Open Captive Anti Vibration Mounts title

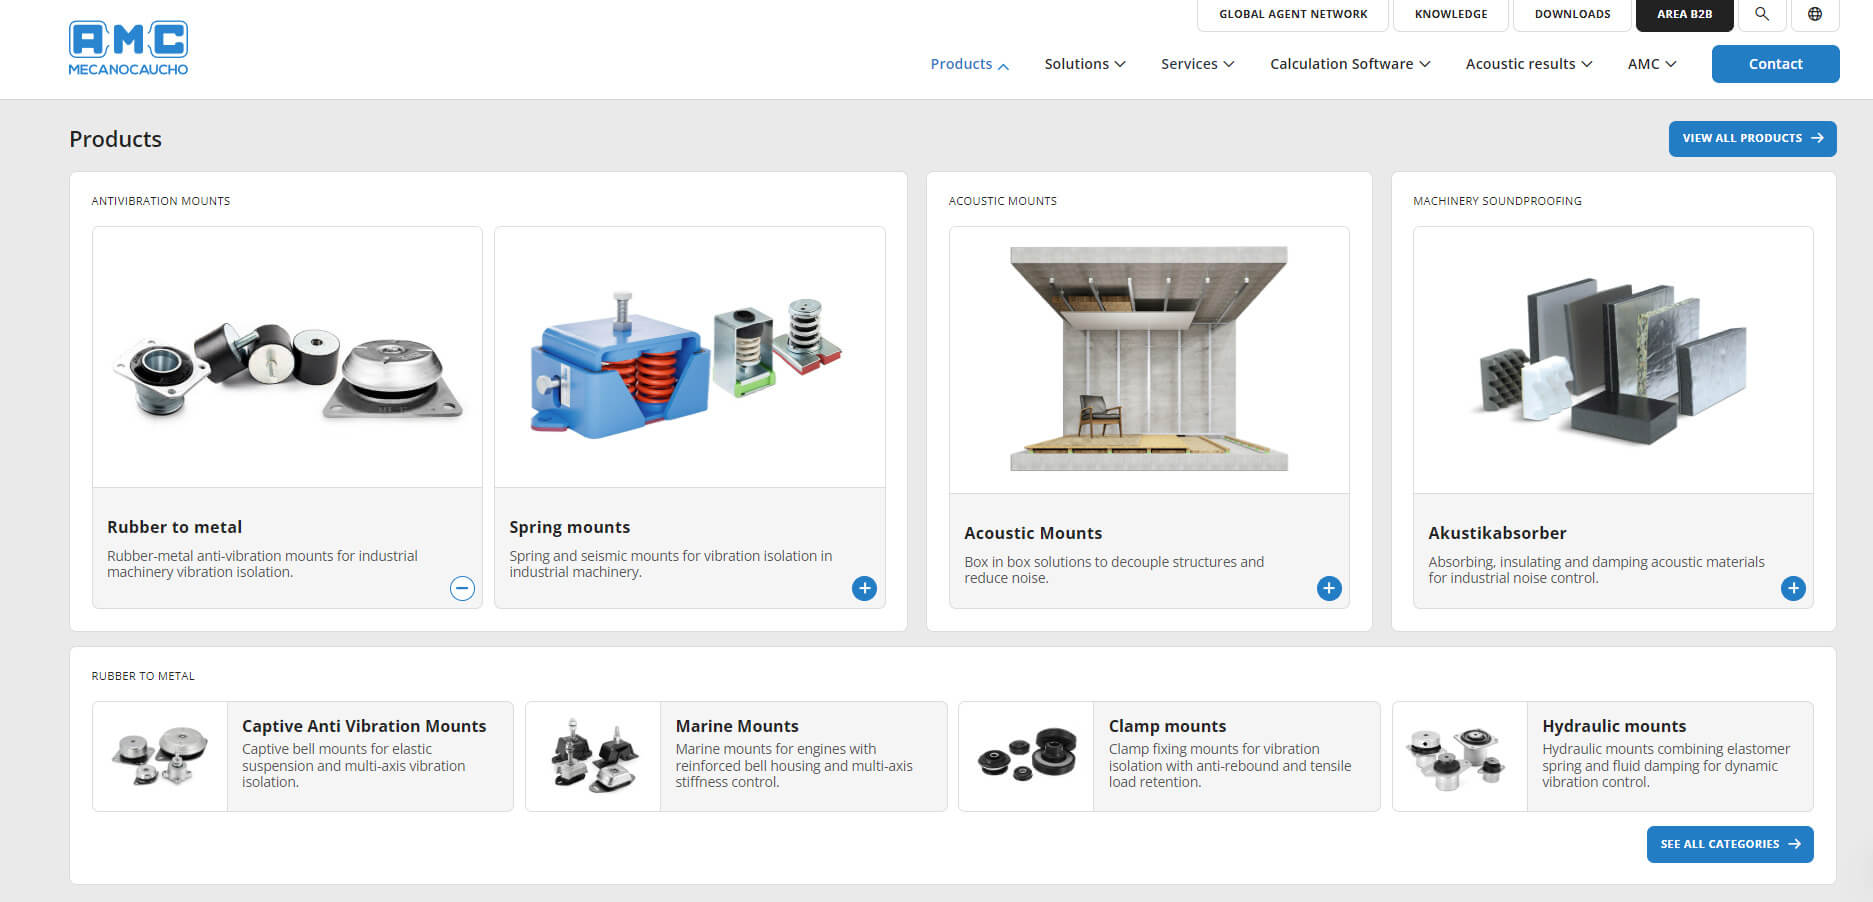[364, 726]
